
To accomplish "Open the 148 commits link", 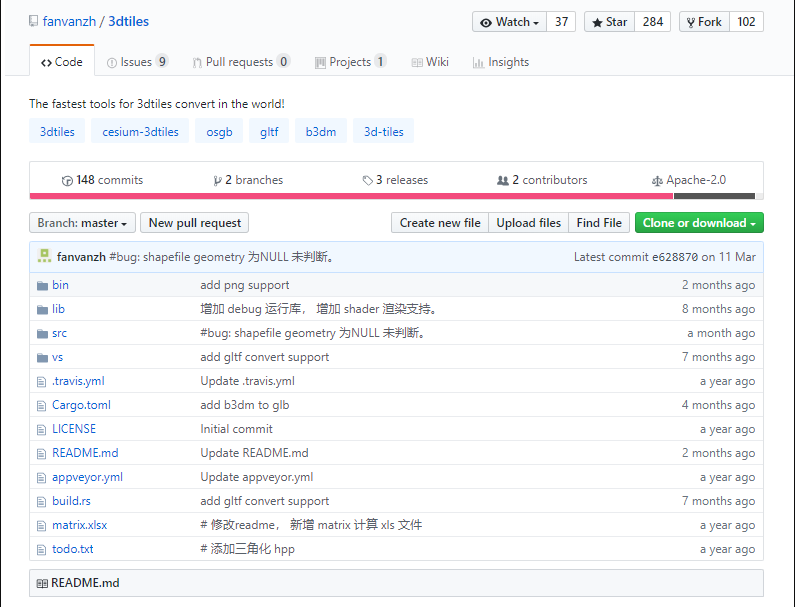I will pos(102,180).
